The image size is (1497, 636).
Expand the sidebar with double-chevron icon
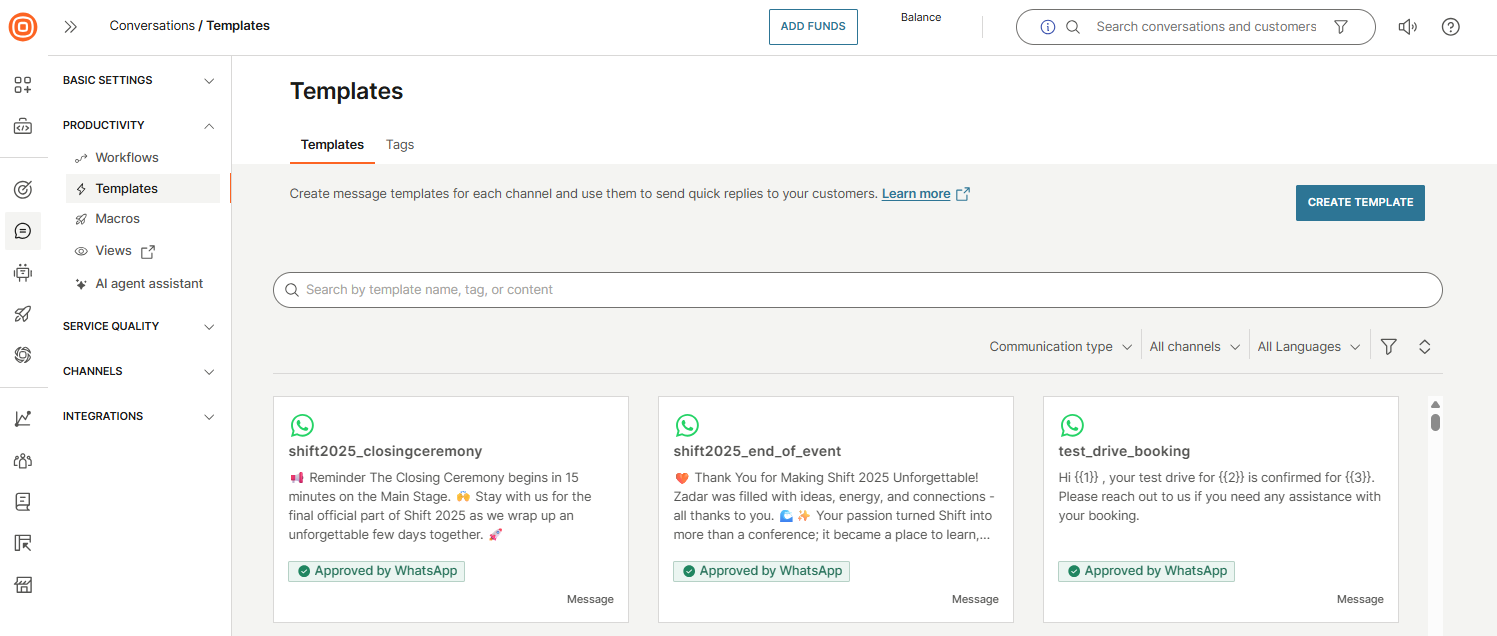[71, 27]
